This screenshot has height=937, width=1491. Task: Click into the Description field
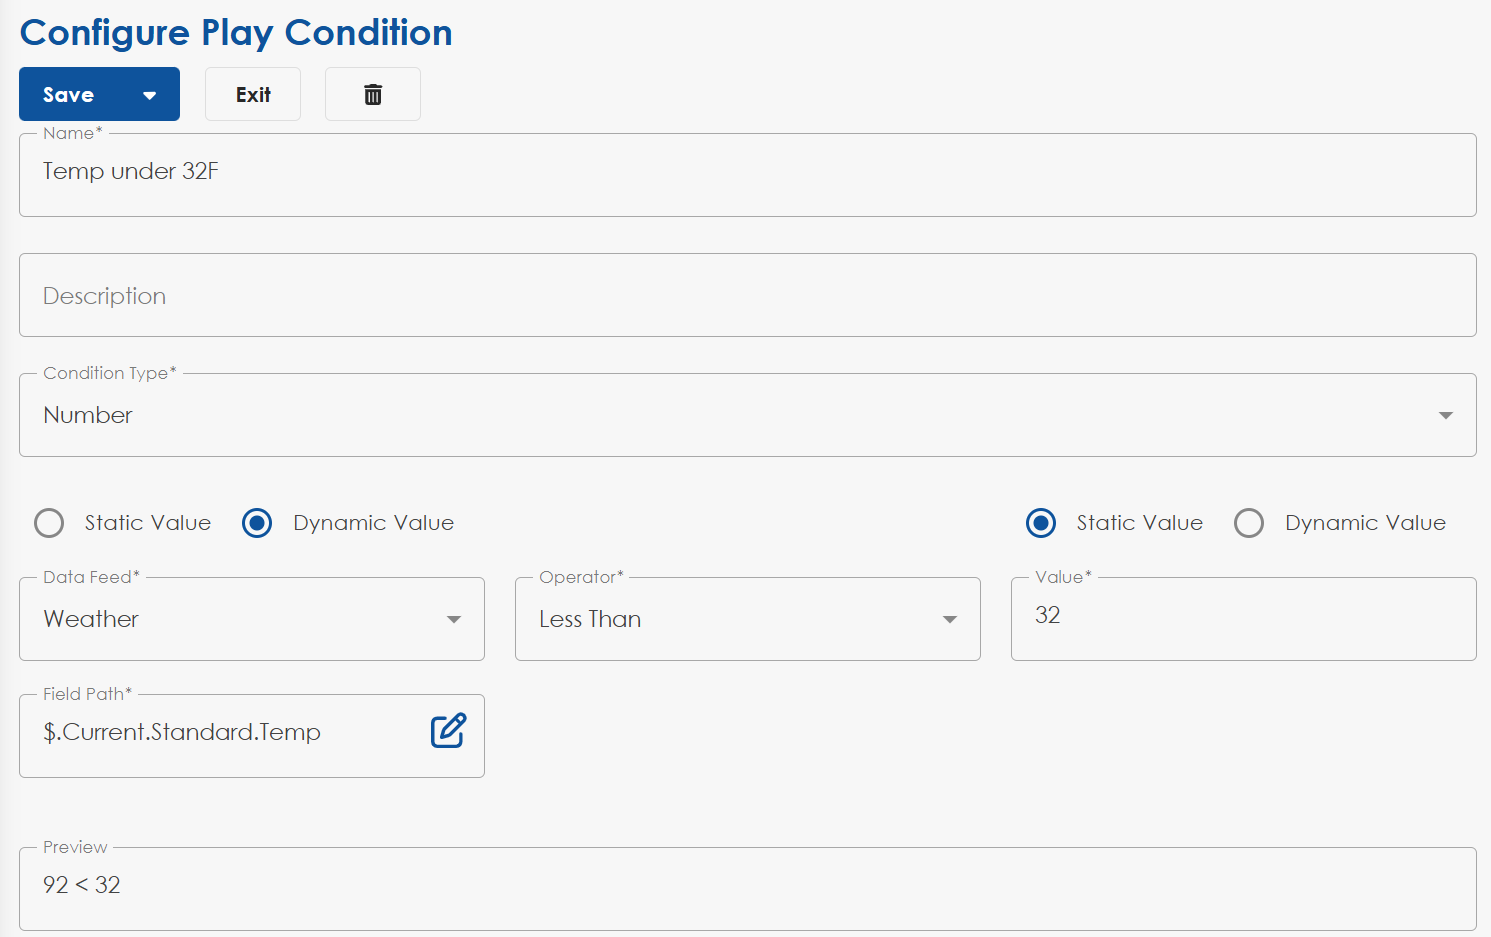coord(747,296)
